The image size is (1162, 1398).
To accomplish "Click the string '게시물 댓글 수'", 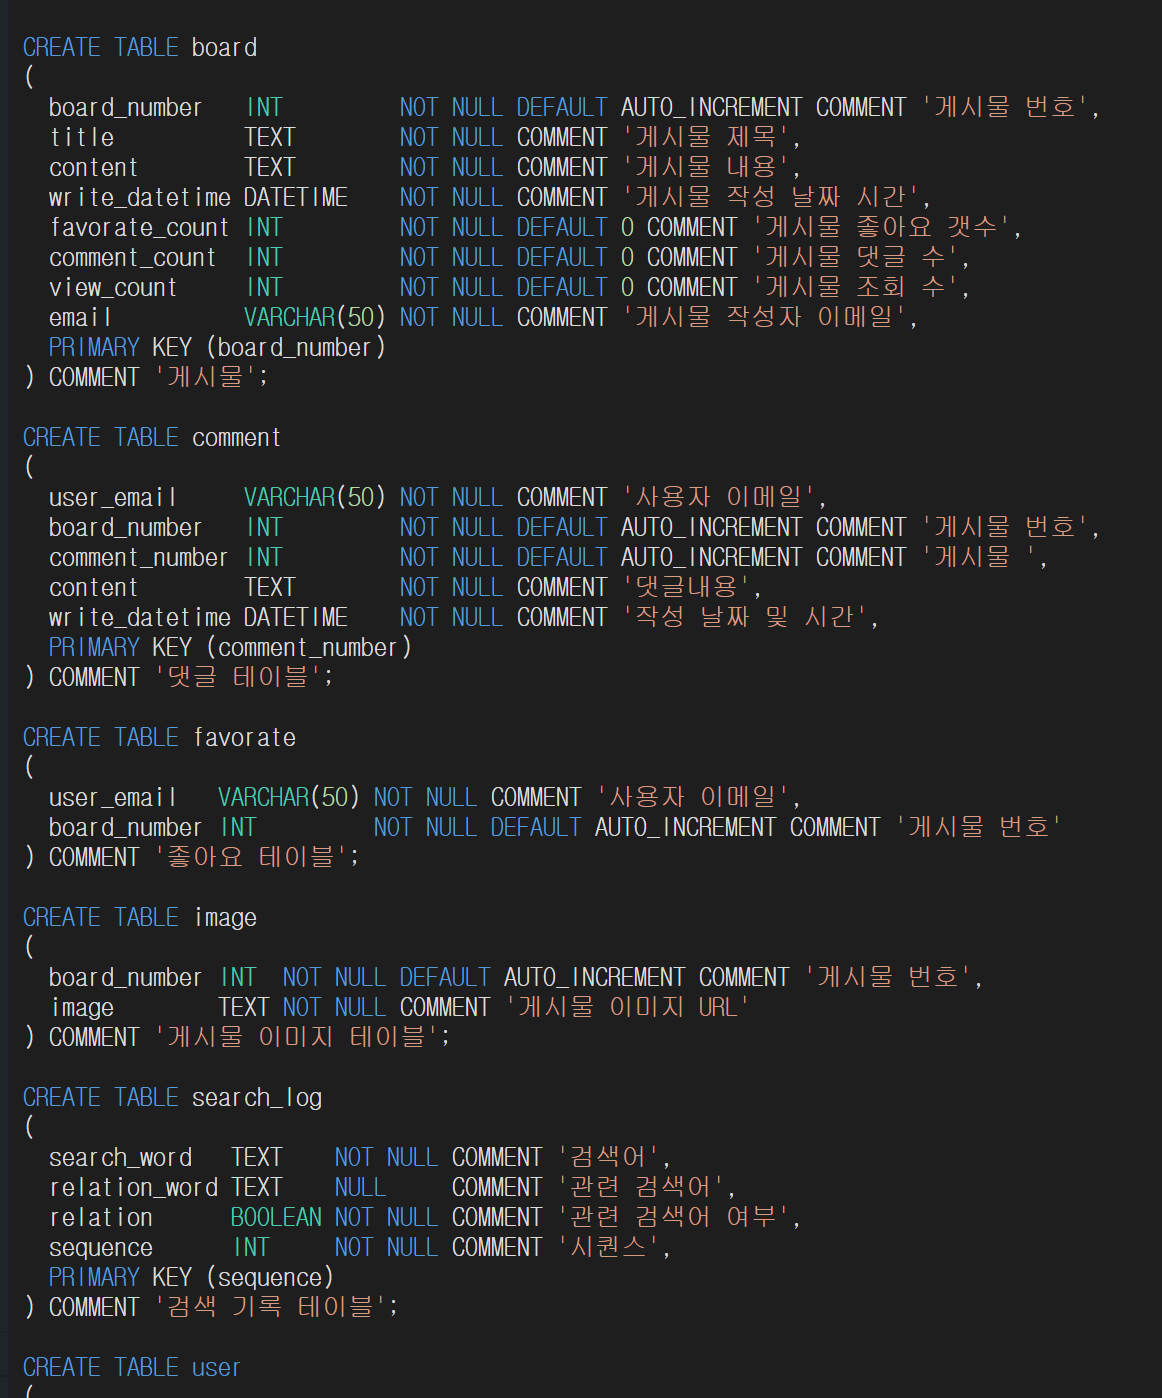I will click(x=855, y=257).
